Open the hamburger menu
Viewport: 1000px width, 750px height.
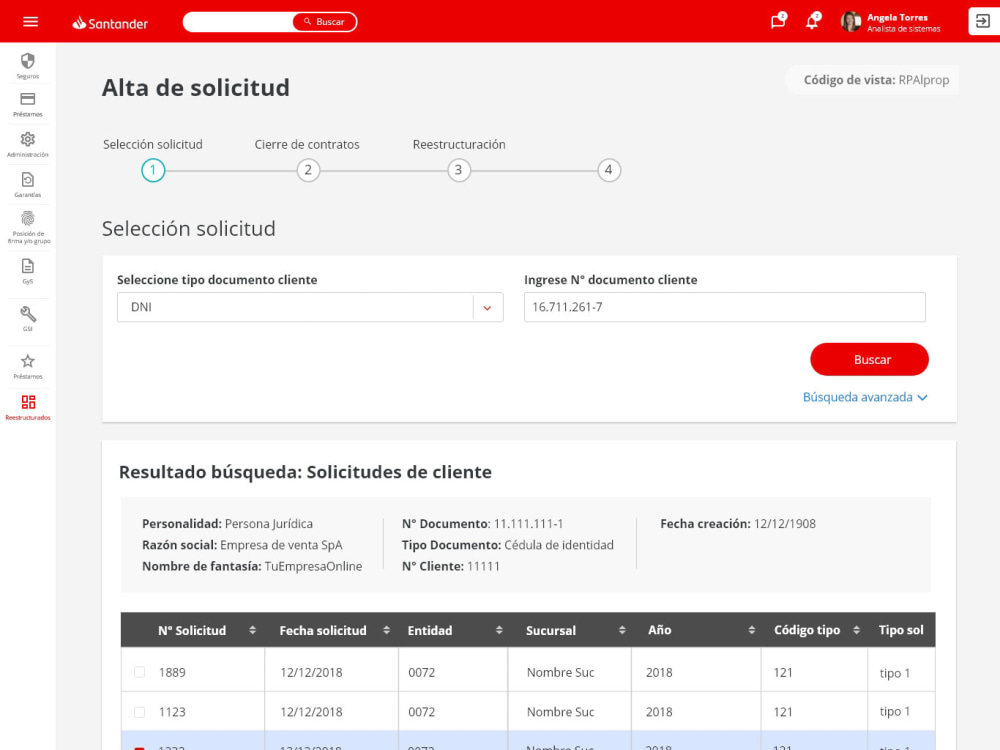click(x=30, y=22)
